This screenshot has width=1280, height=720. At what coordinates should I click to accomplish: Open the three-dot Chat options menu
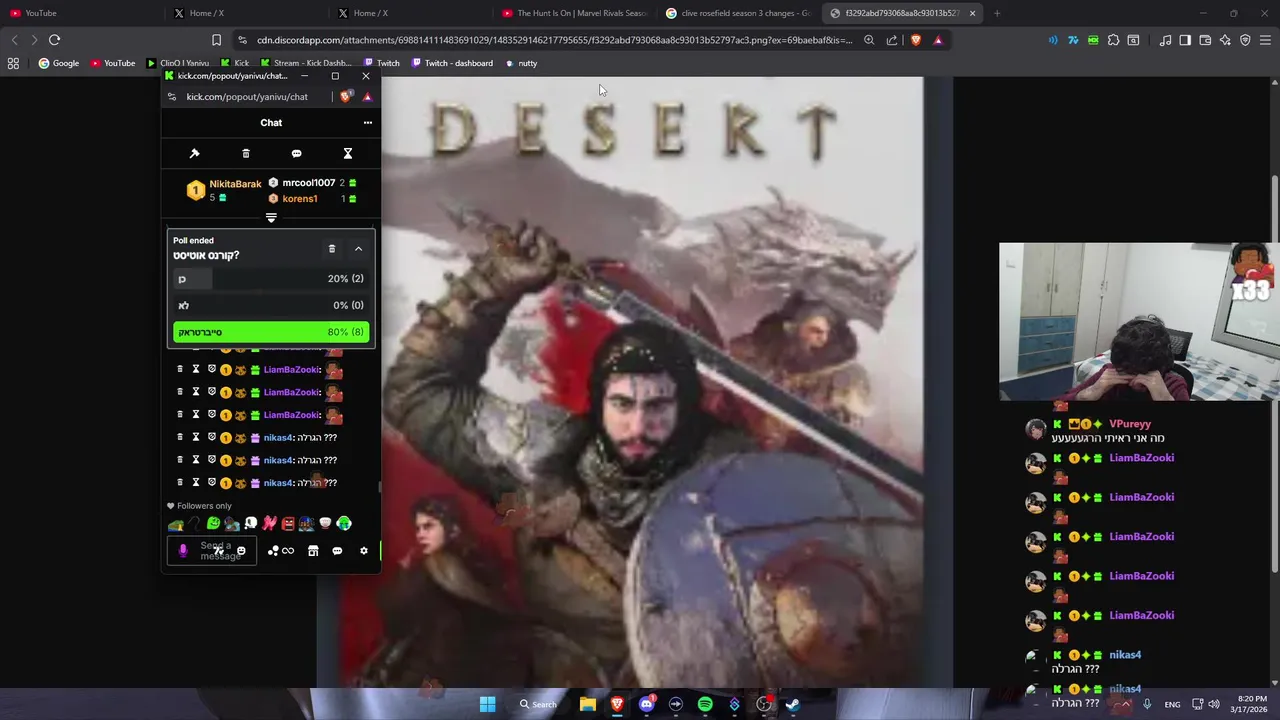(x=367, y=122)
